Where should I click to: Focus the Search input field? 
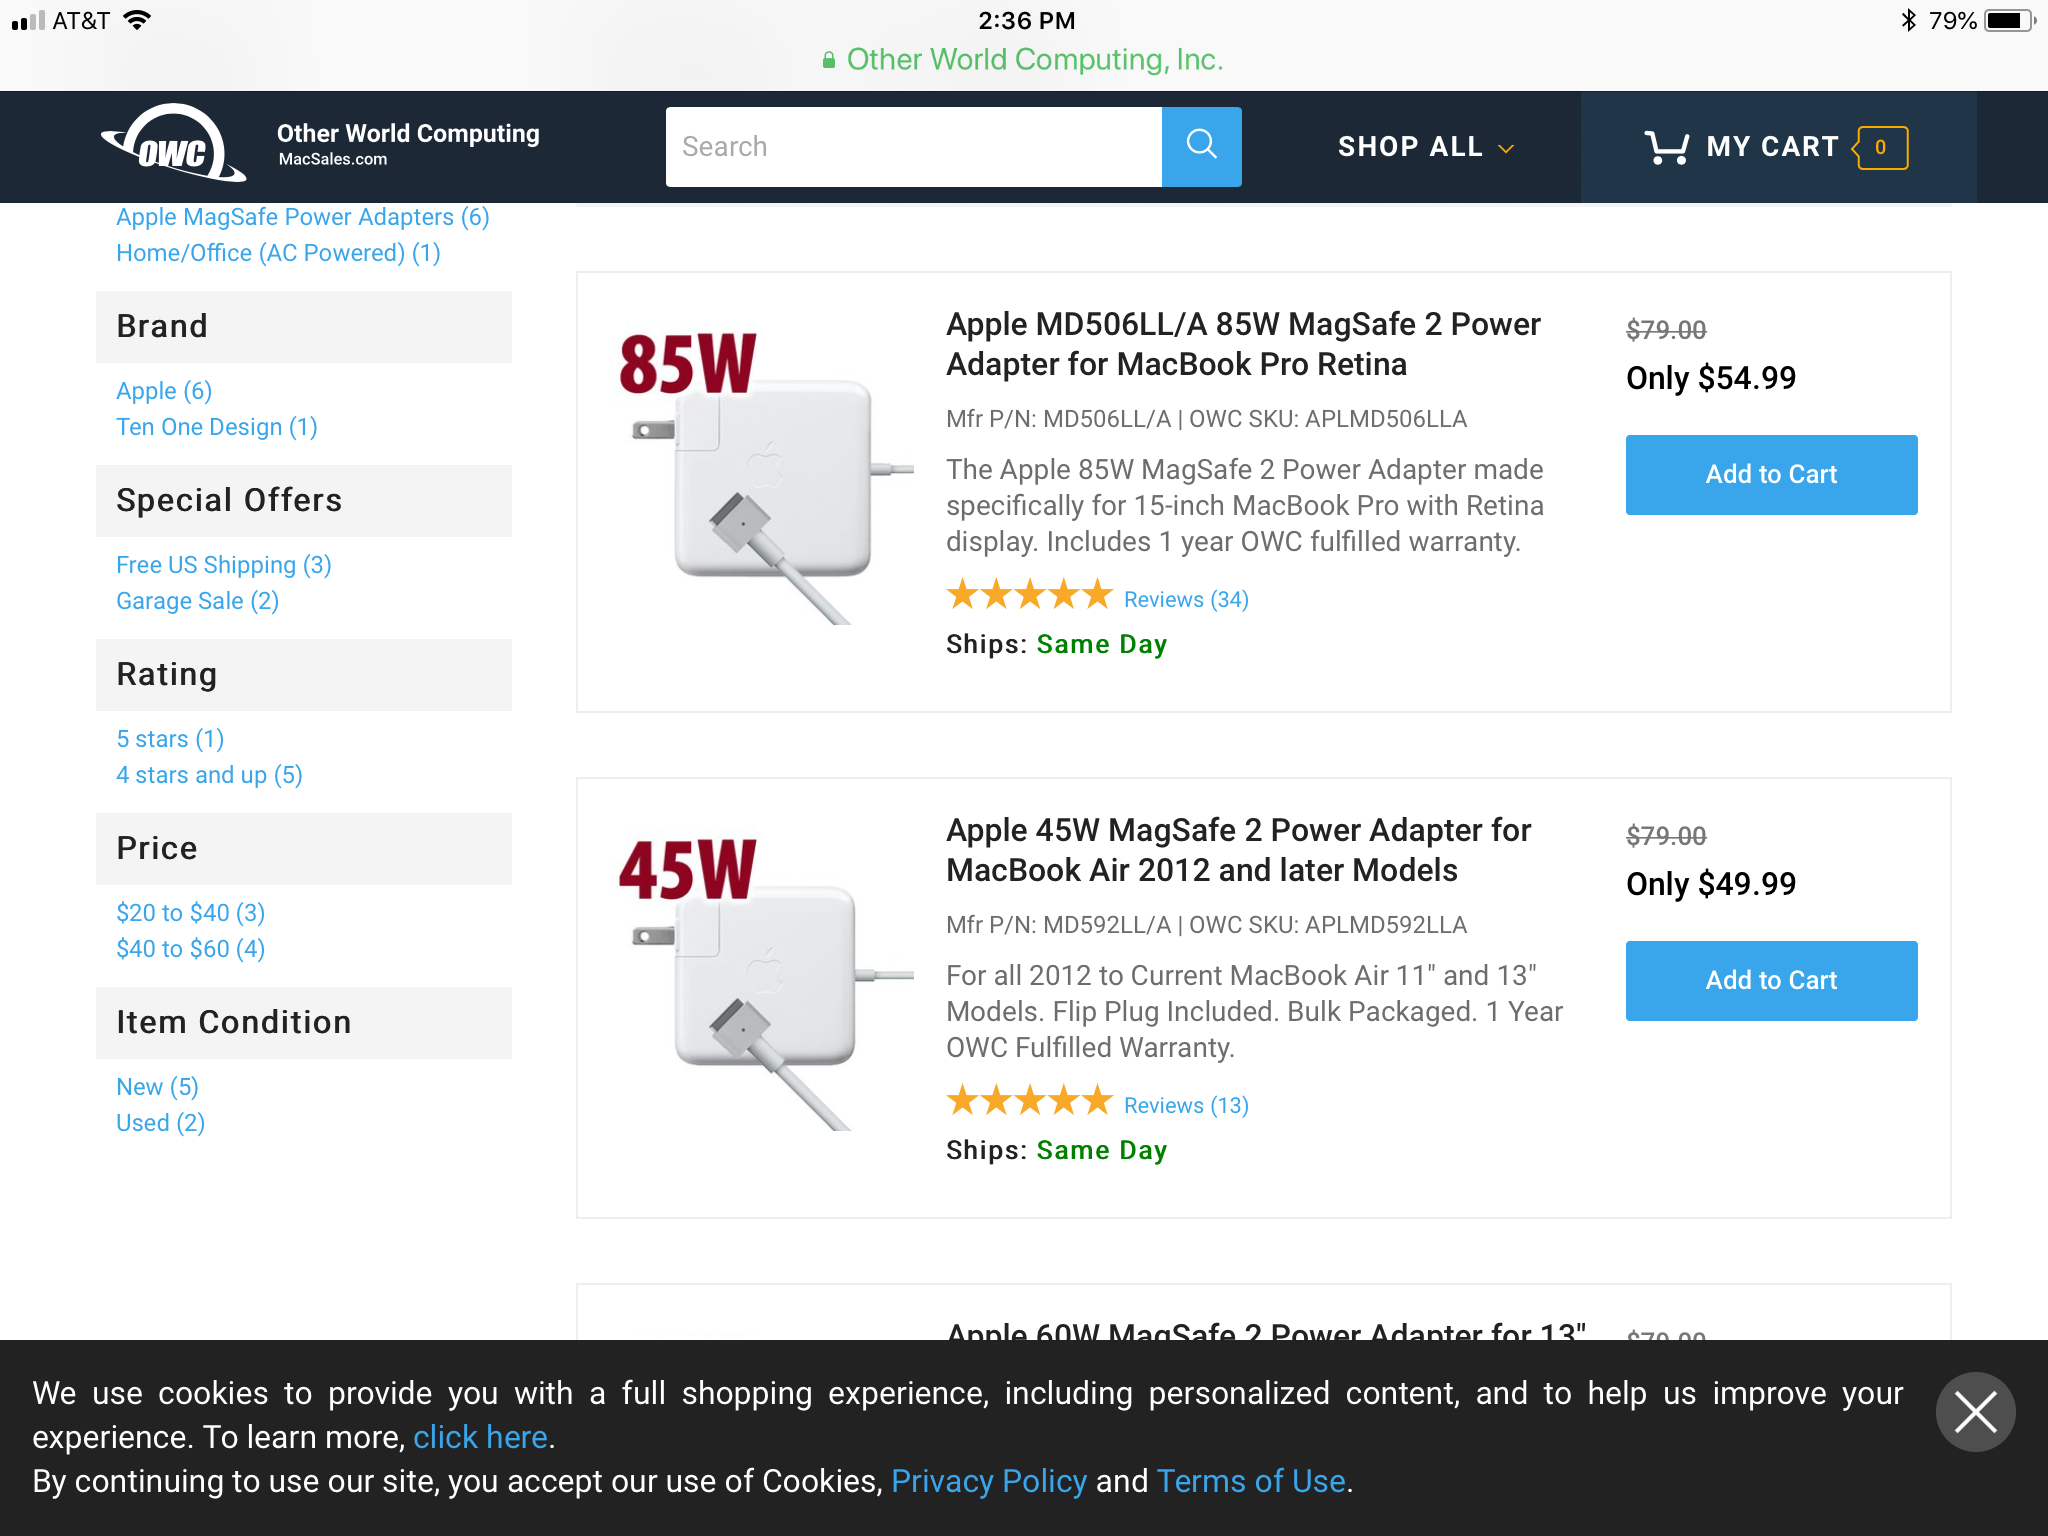pyautogui.click(x=914, y=146)
